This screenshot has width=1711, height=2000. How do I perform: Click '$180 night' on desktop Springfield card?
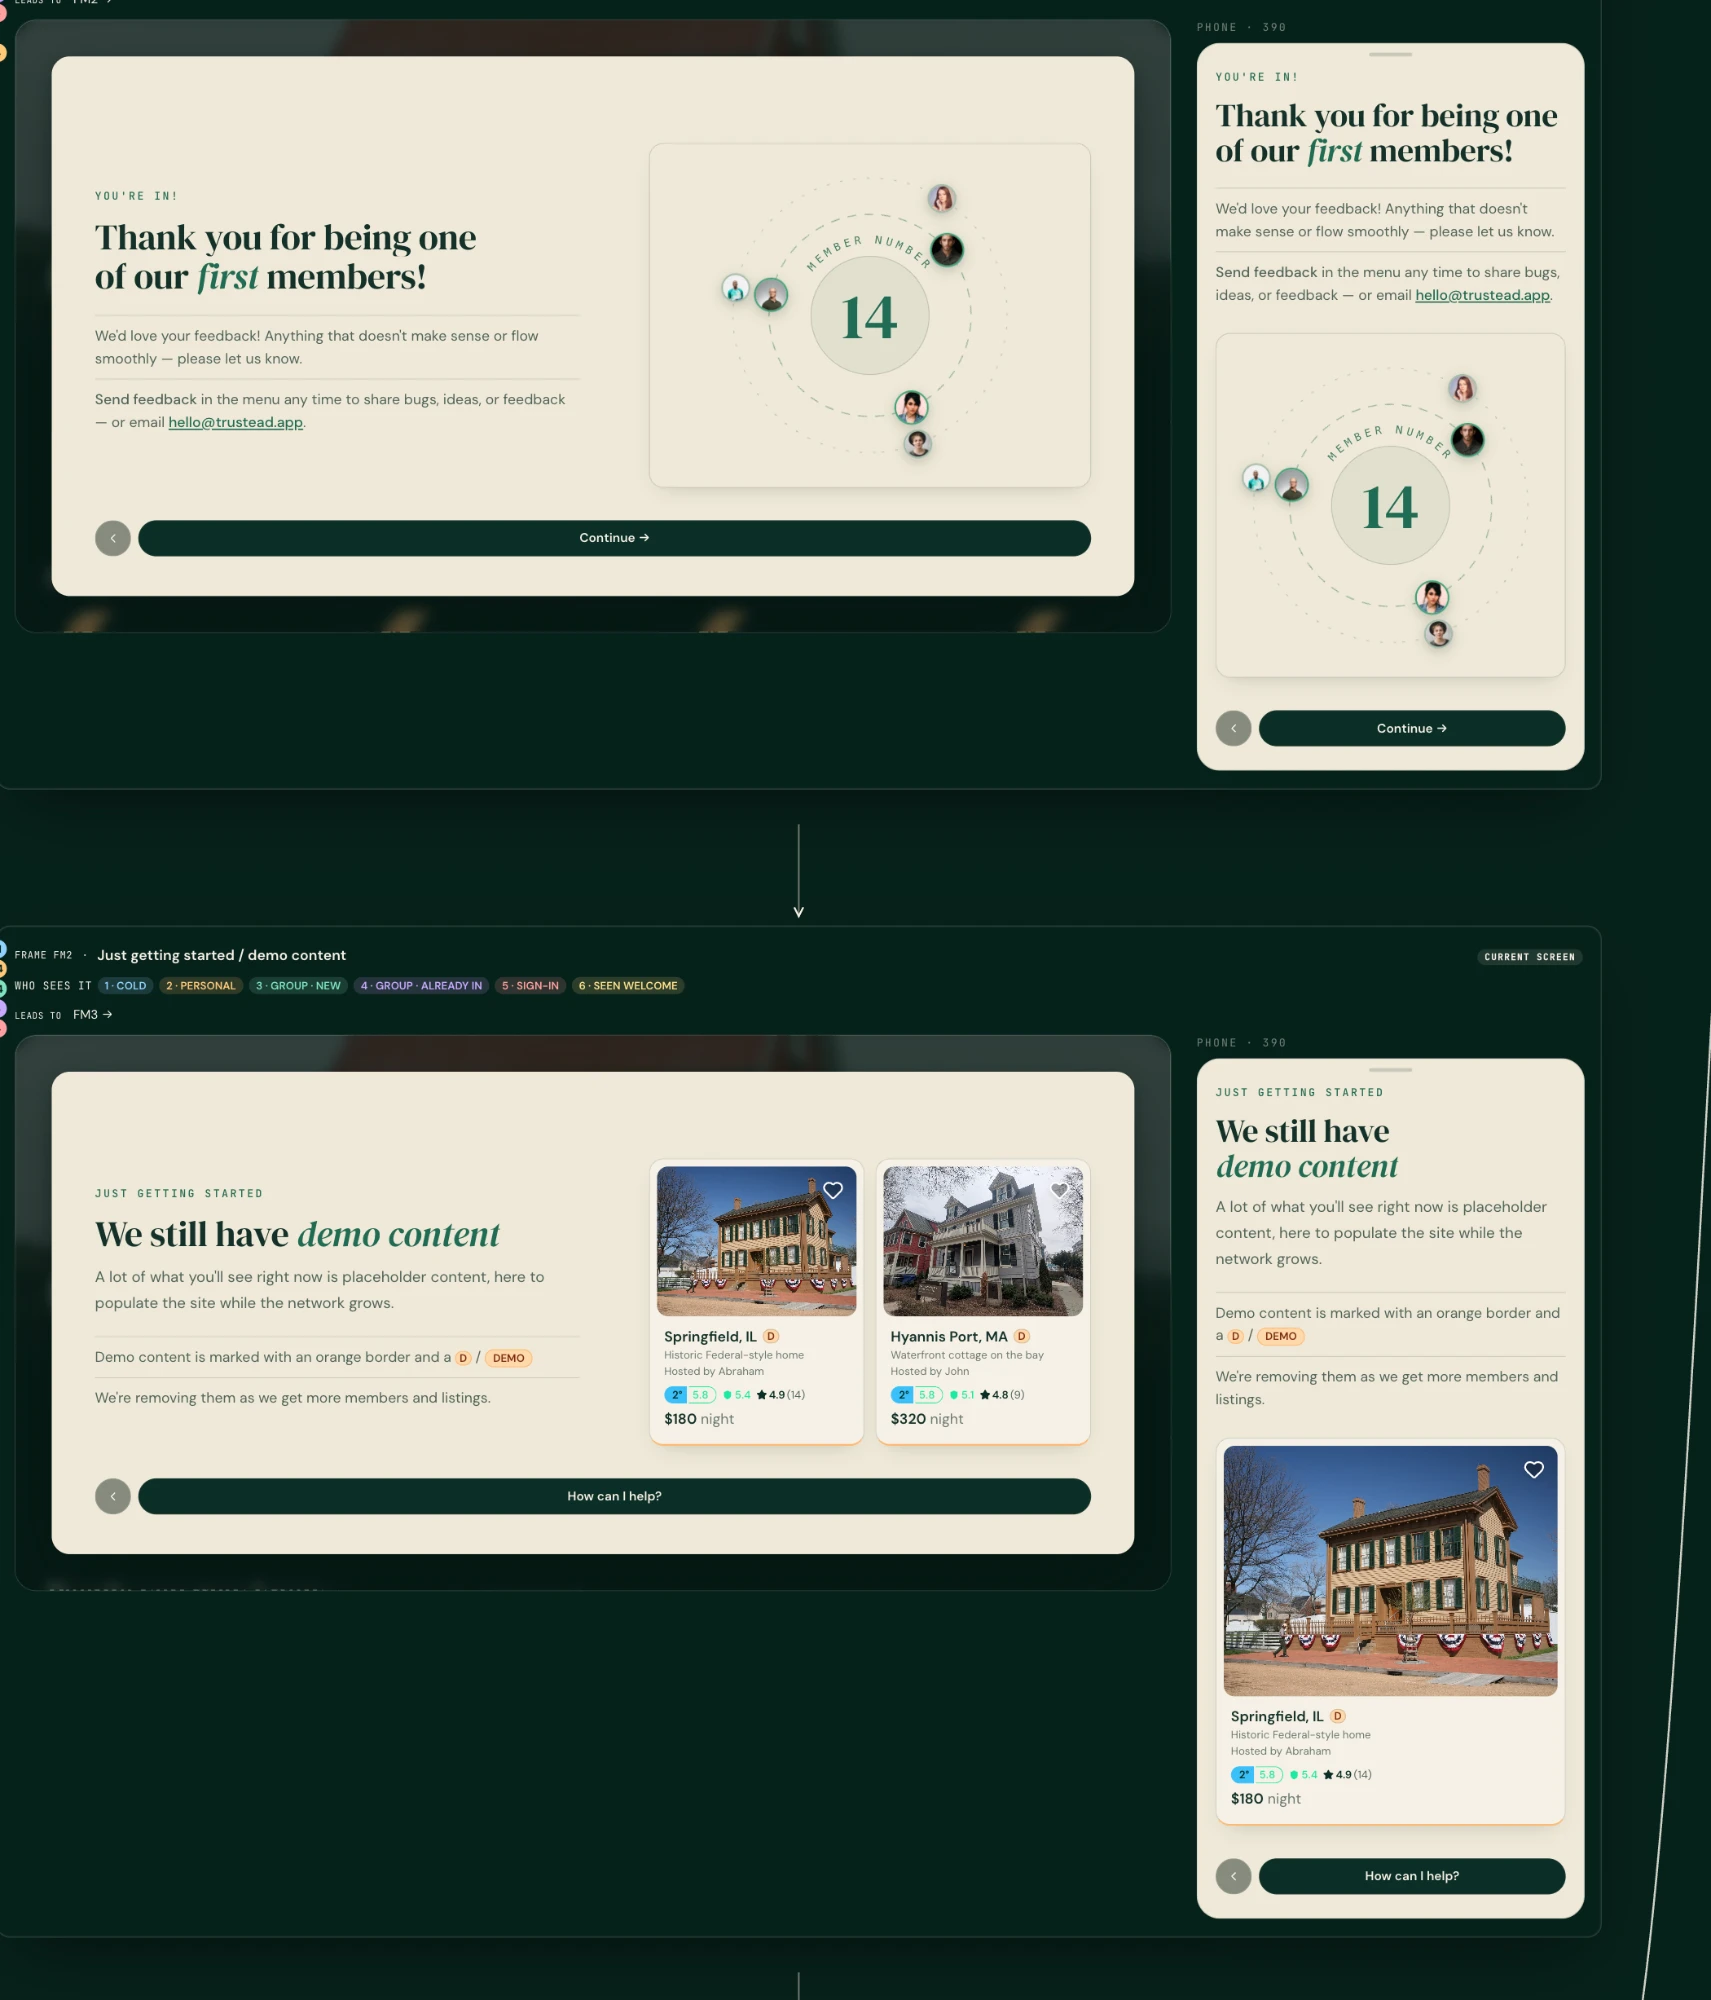coord(699,1419)
